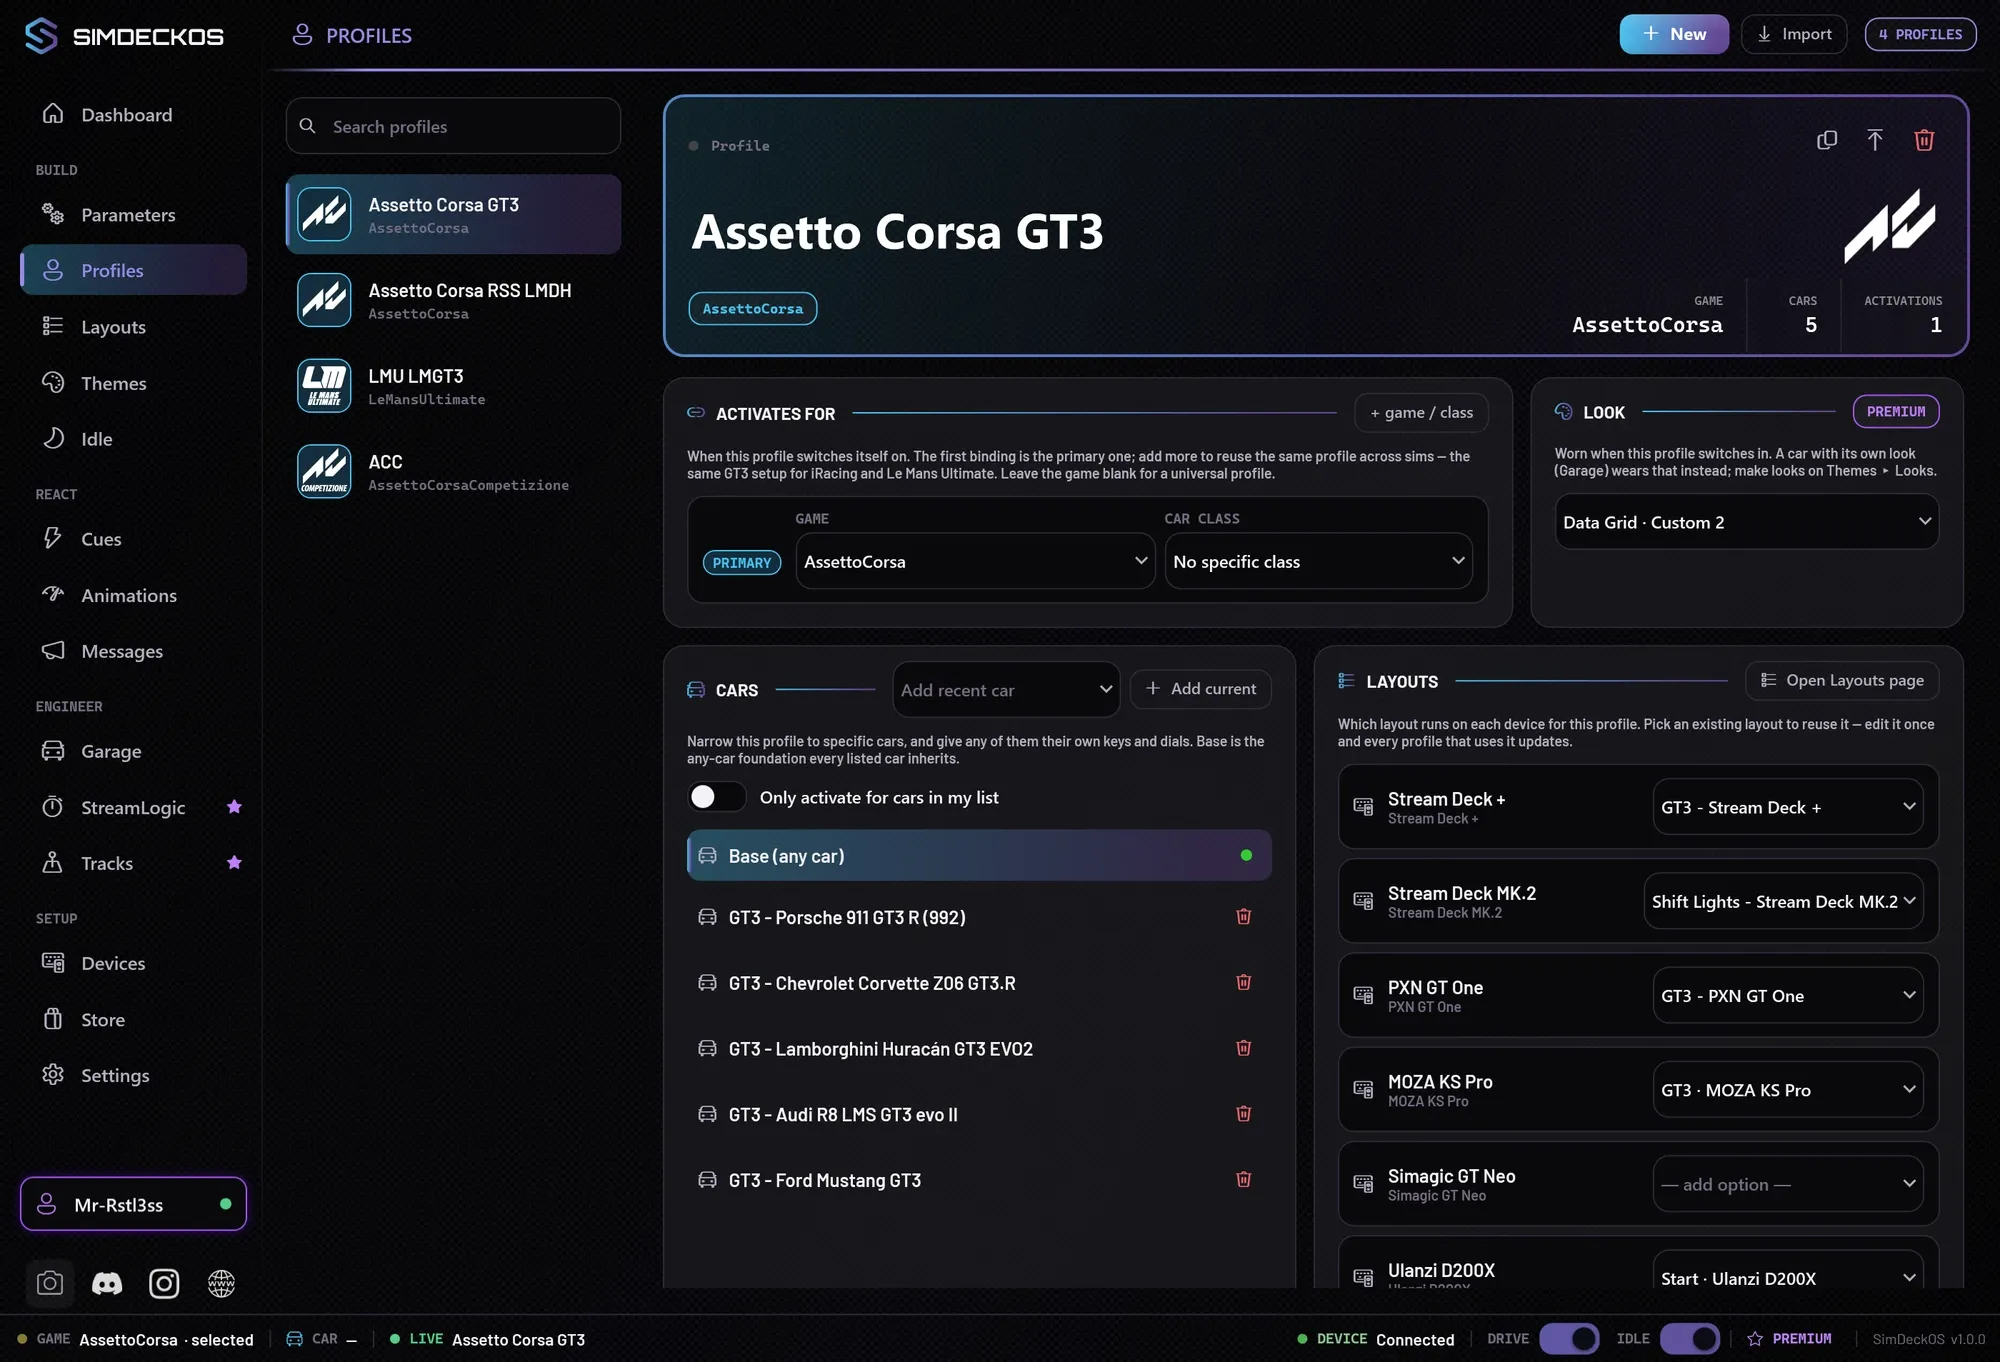Toggle the IDLE switch in status bar
Viewport: 2000px width, 1362px height.
coord(1690,1339)
